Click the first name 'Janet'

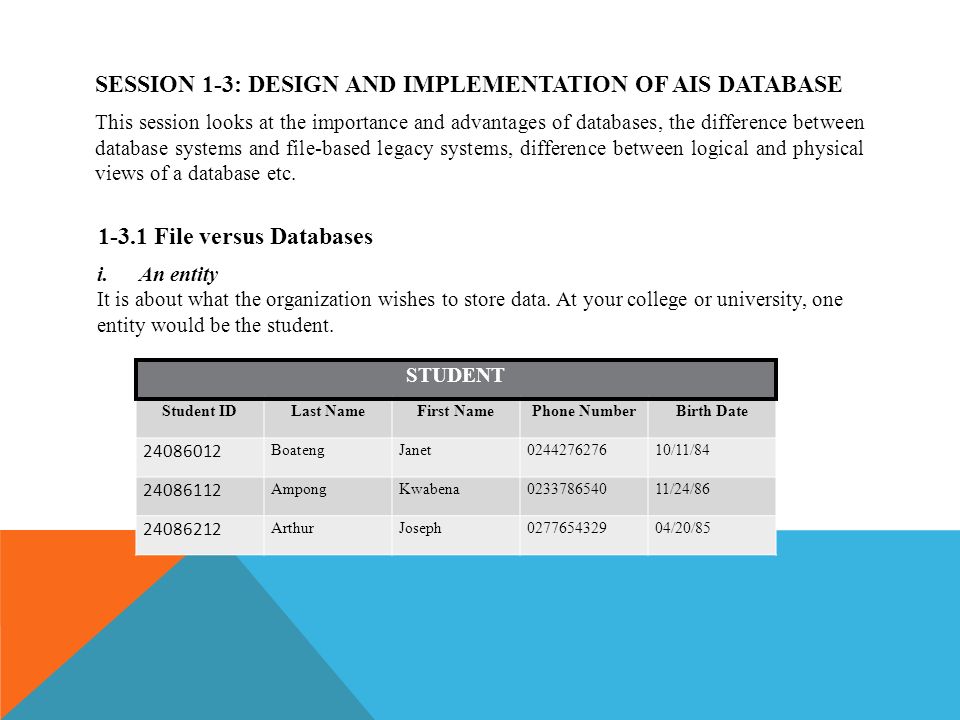click(415, 450)
